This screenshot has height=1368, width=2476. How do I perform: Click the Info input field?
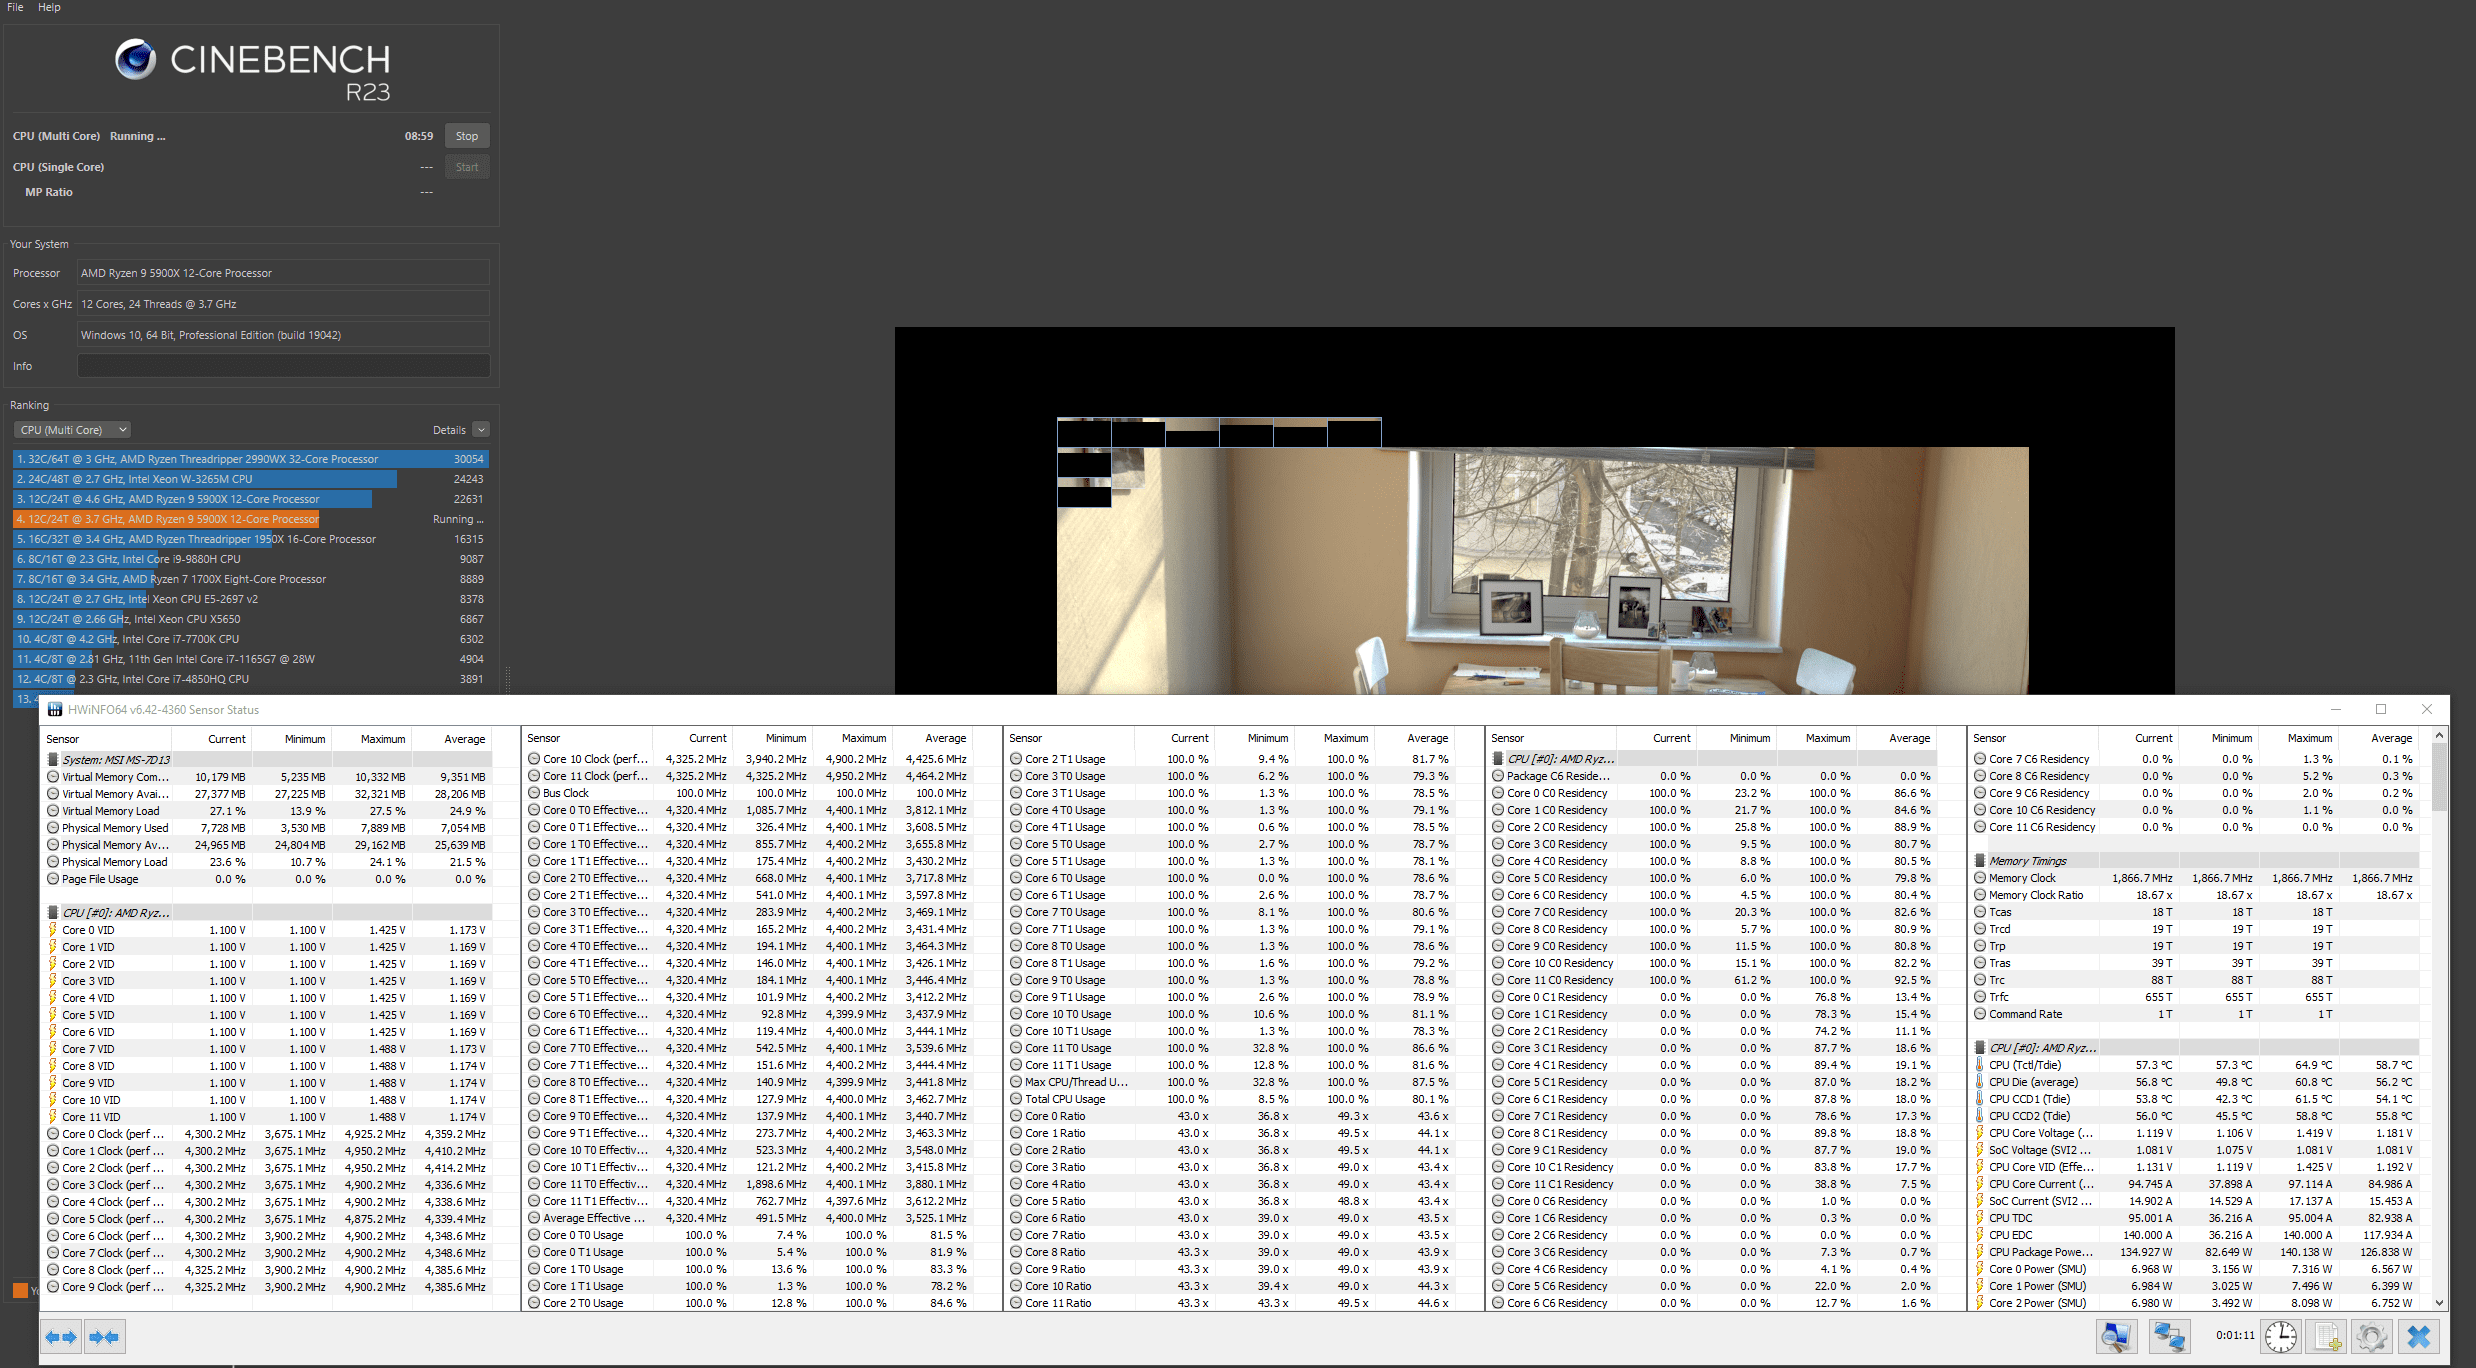point(283,366)
